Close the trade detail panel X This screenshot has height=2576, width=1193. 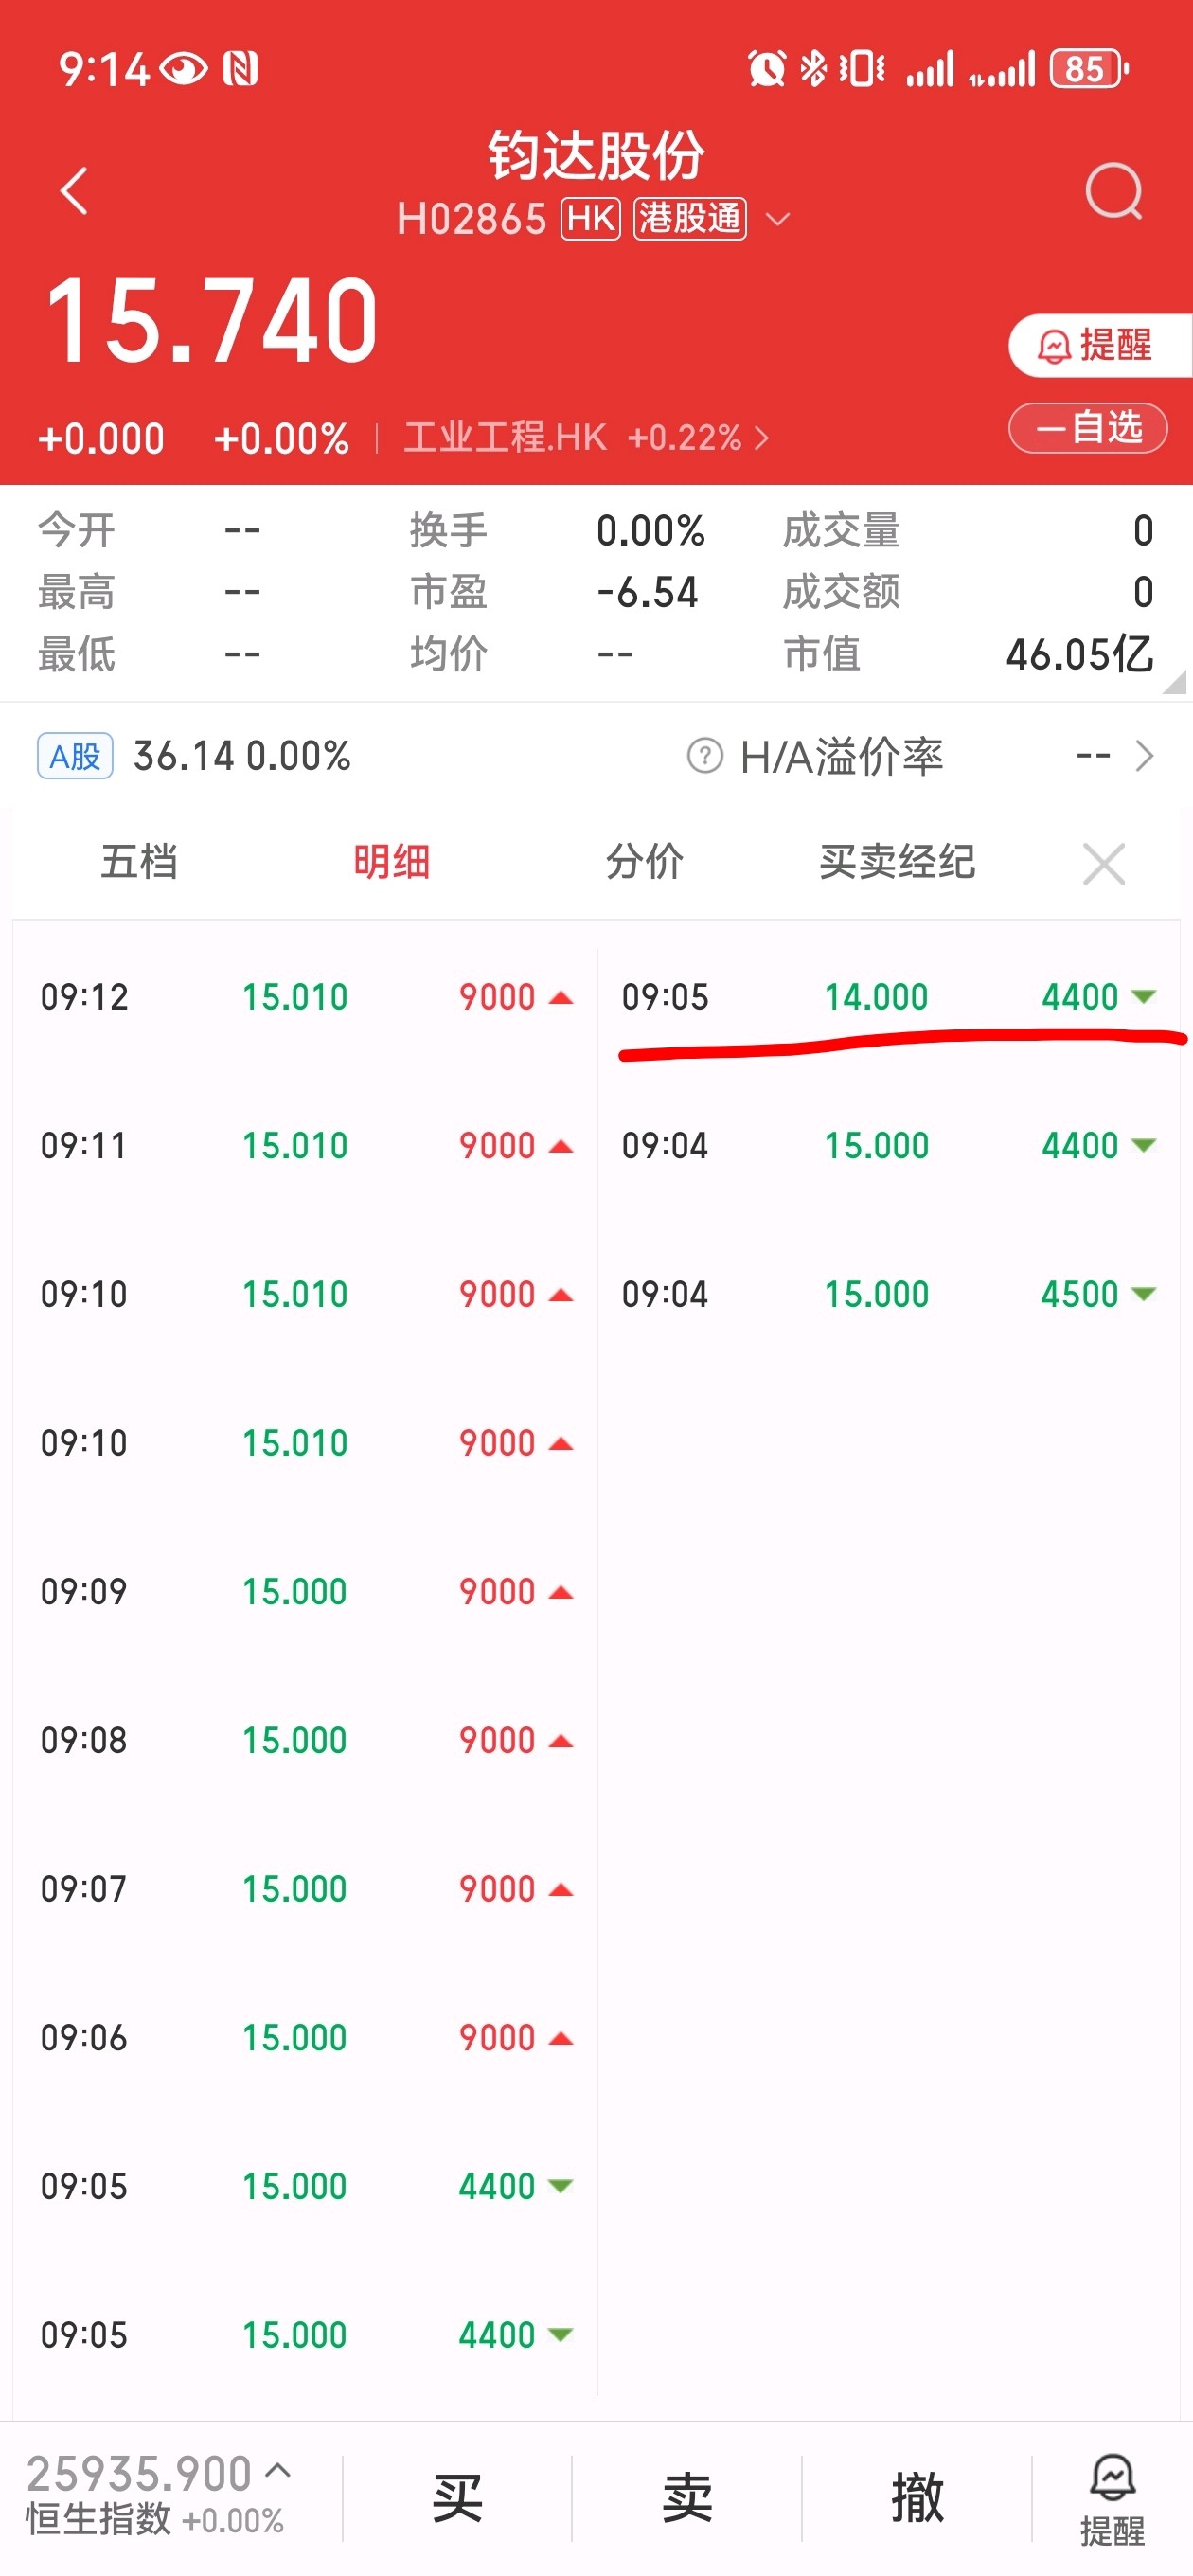(1104, 863)
